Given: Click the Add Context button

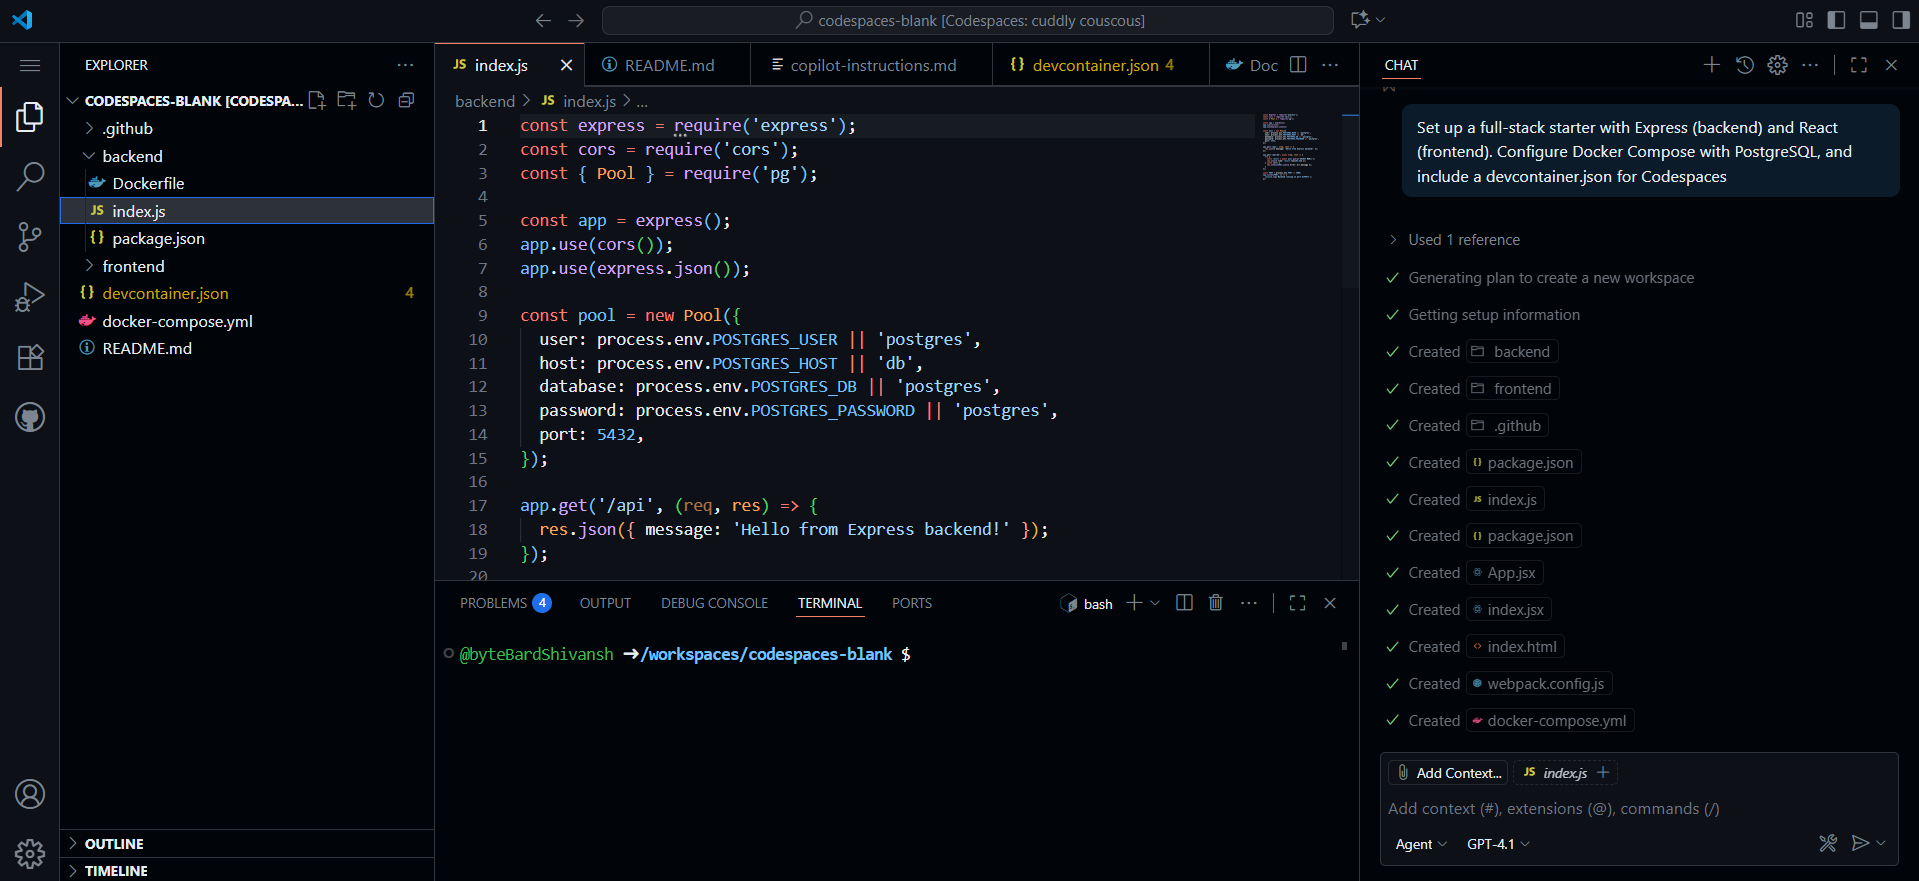Looking at the screenshot, I should (1448, 773).
